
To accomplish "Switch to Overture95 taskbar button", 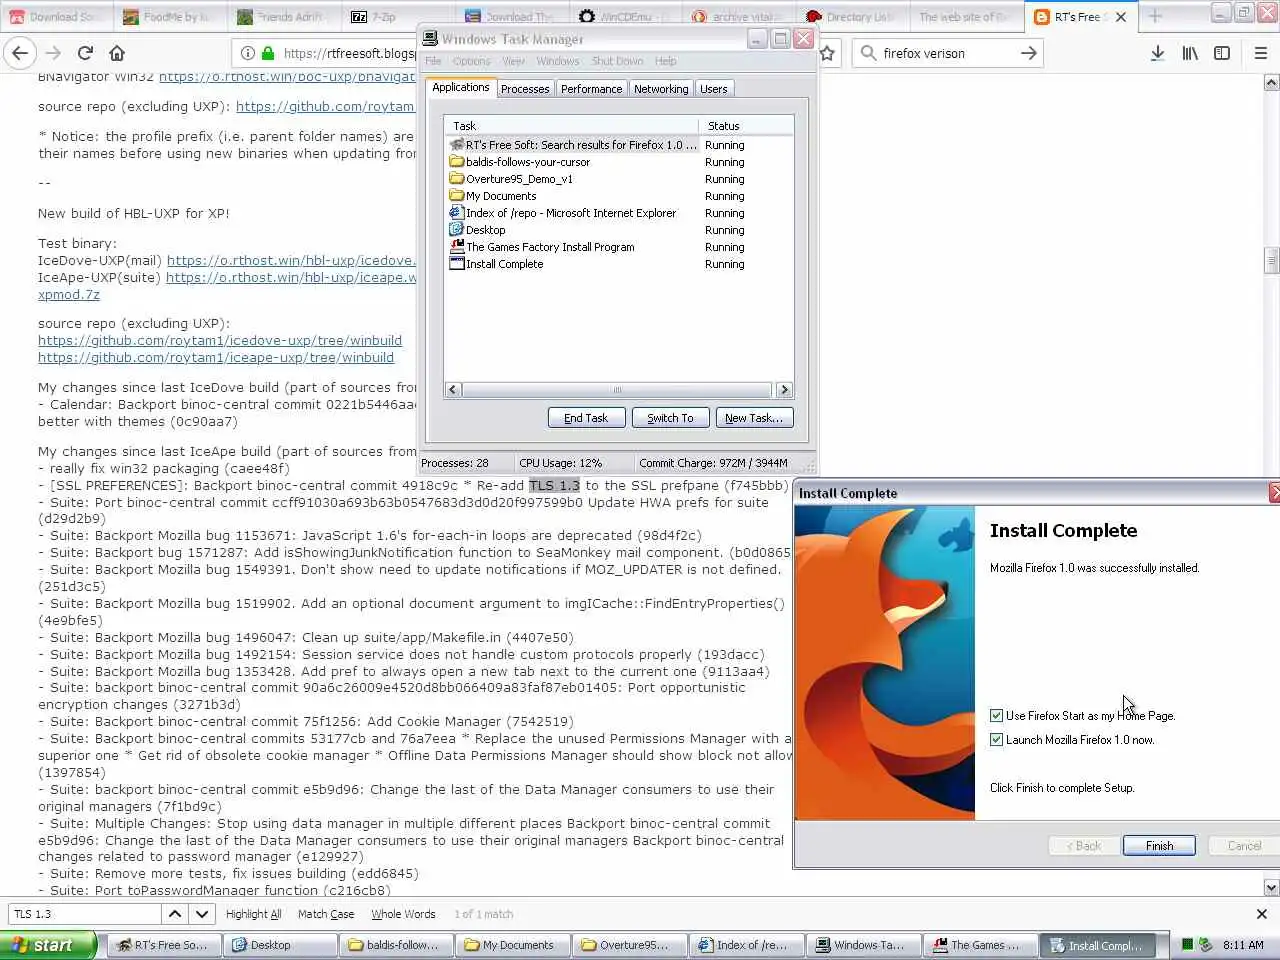I will click(x=629, y=945).
